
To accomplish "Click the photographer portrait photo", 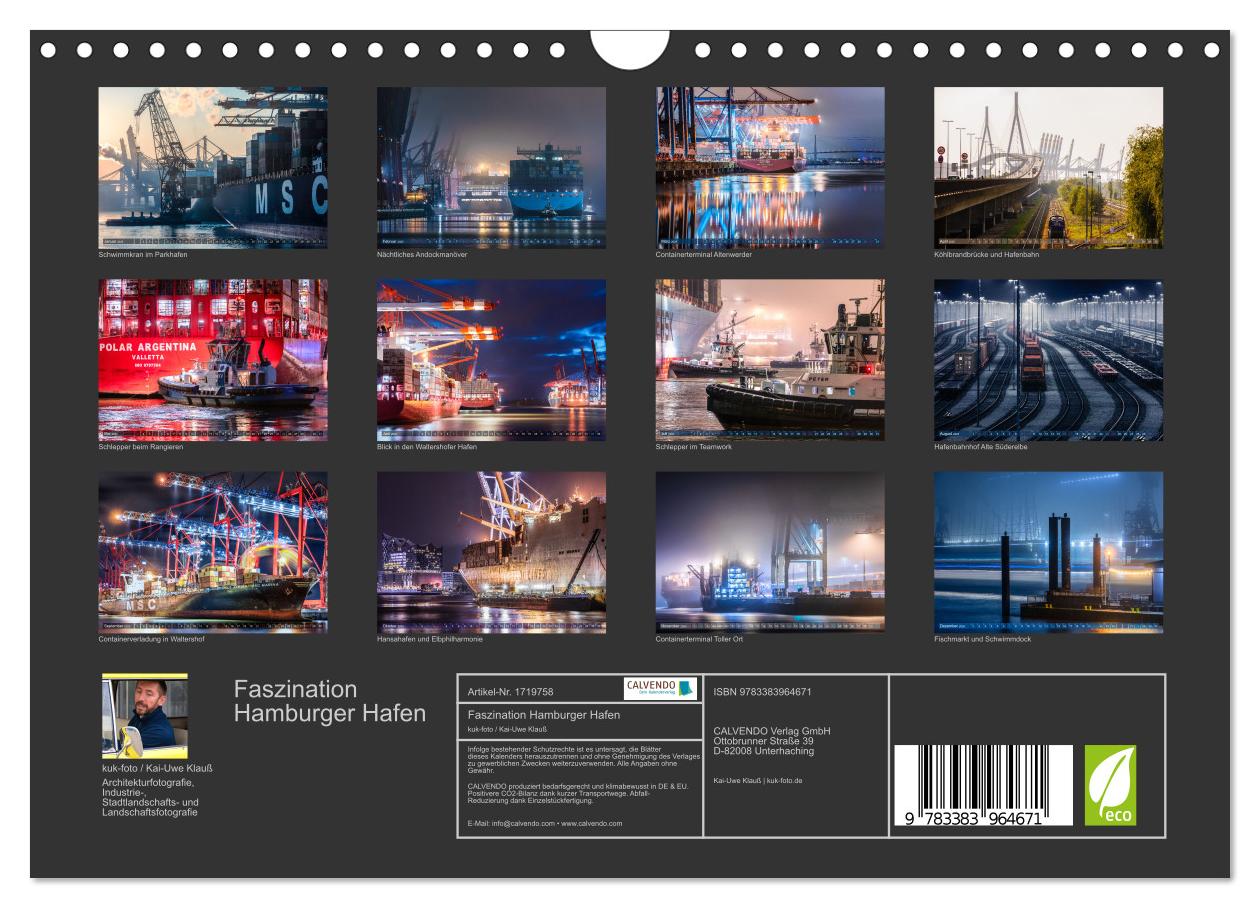I will point(145,716).
